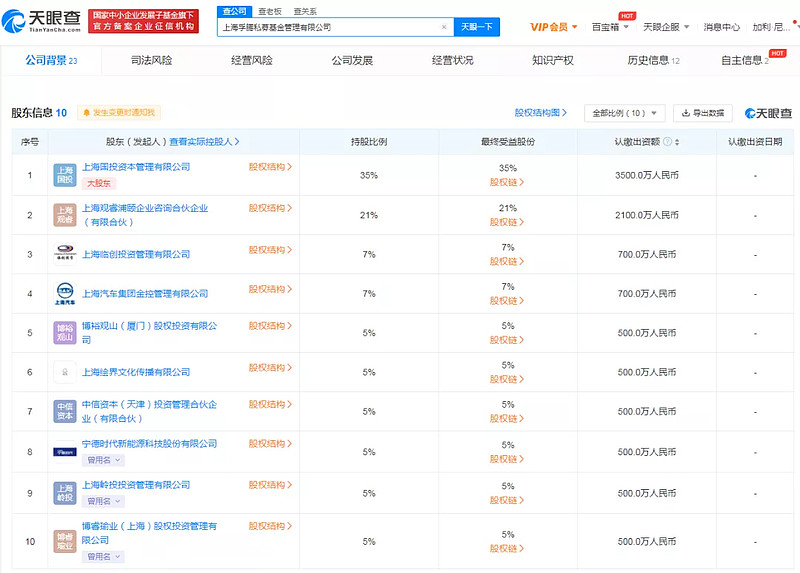Open 查看实际控股人 link in the header
The height and width of the screenshot is (573, 800).
pyautogui.click(x=204, y=142)
